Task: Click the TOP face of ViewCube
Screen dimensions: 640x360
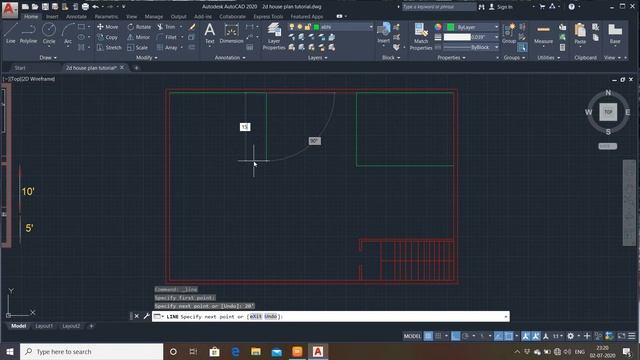Action: (608, 112)
